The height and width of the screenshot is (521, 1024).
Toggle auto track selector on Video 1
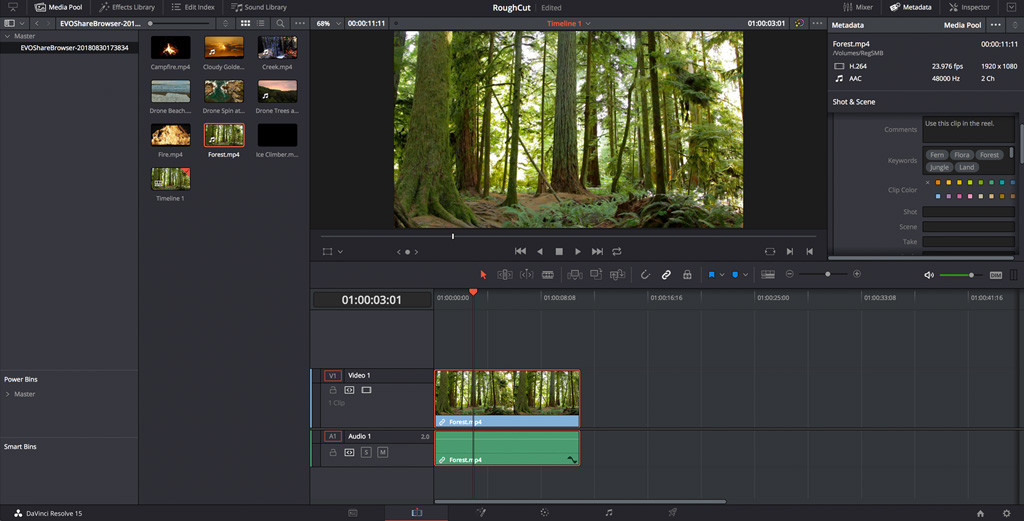tap(349, 390)
